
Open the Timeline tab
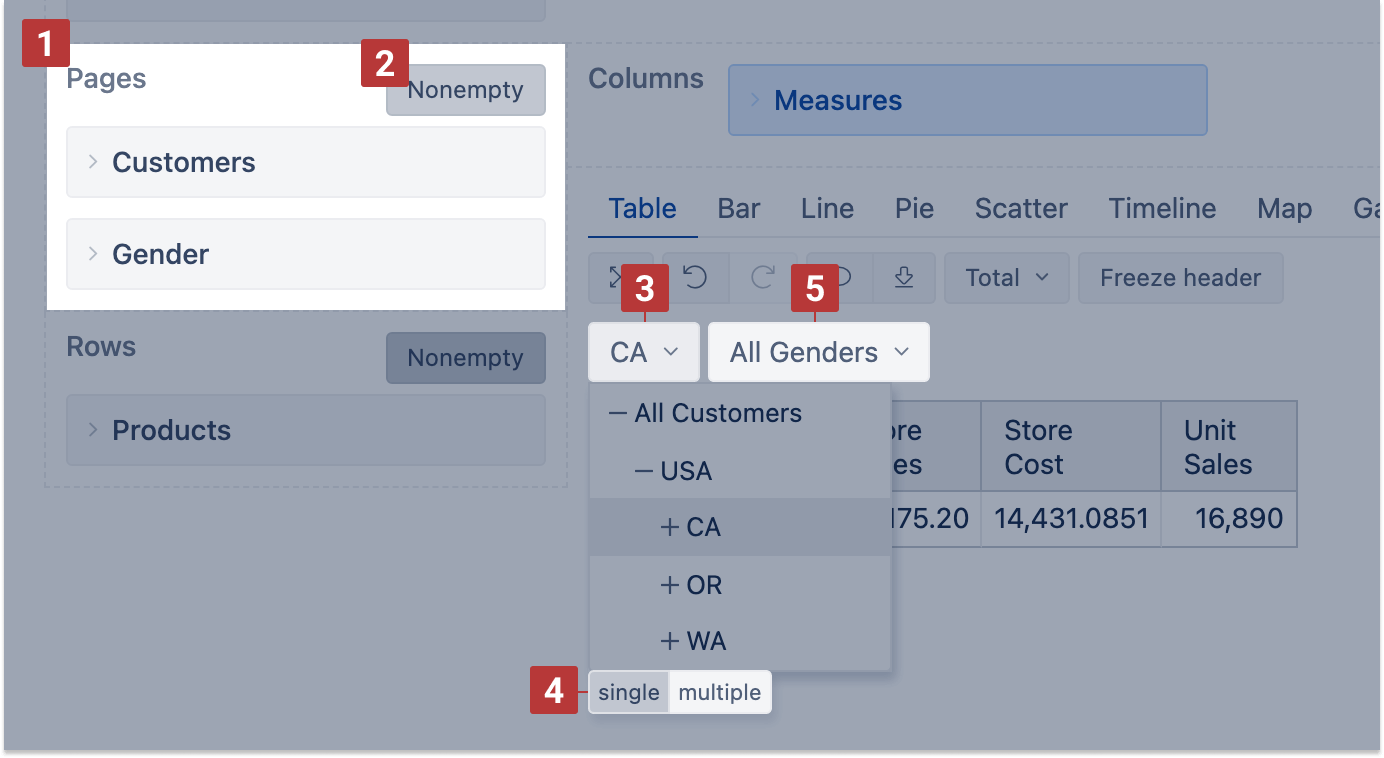(x=1162, y=208)
